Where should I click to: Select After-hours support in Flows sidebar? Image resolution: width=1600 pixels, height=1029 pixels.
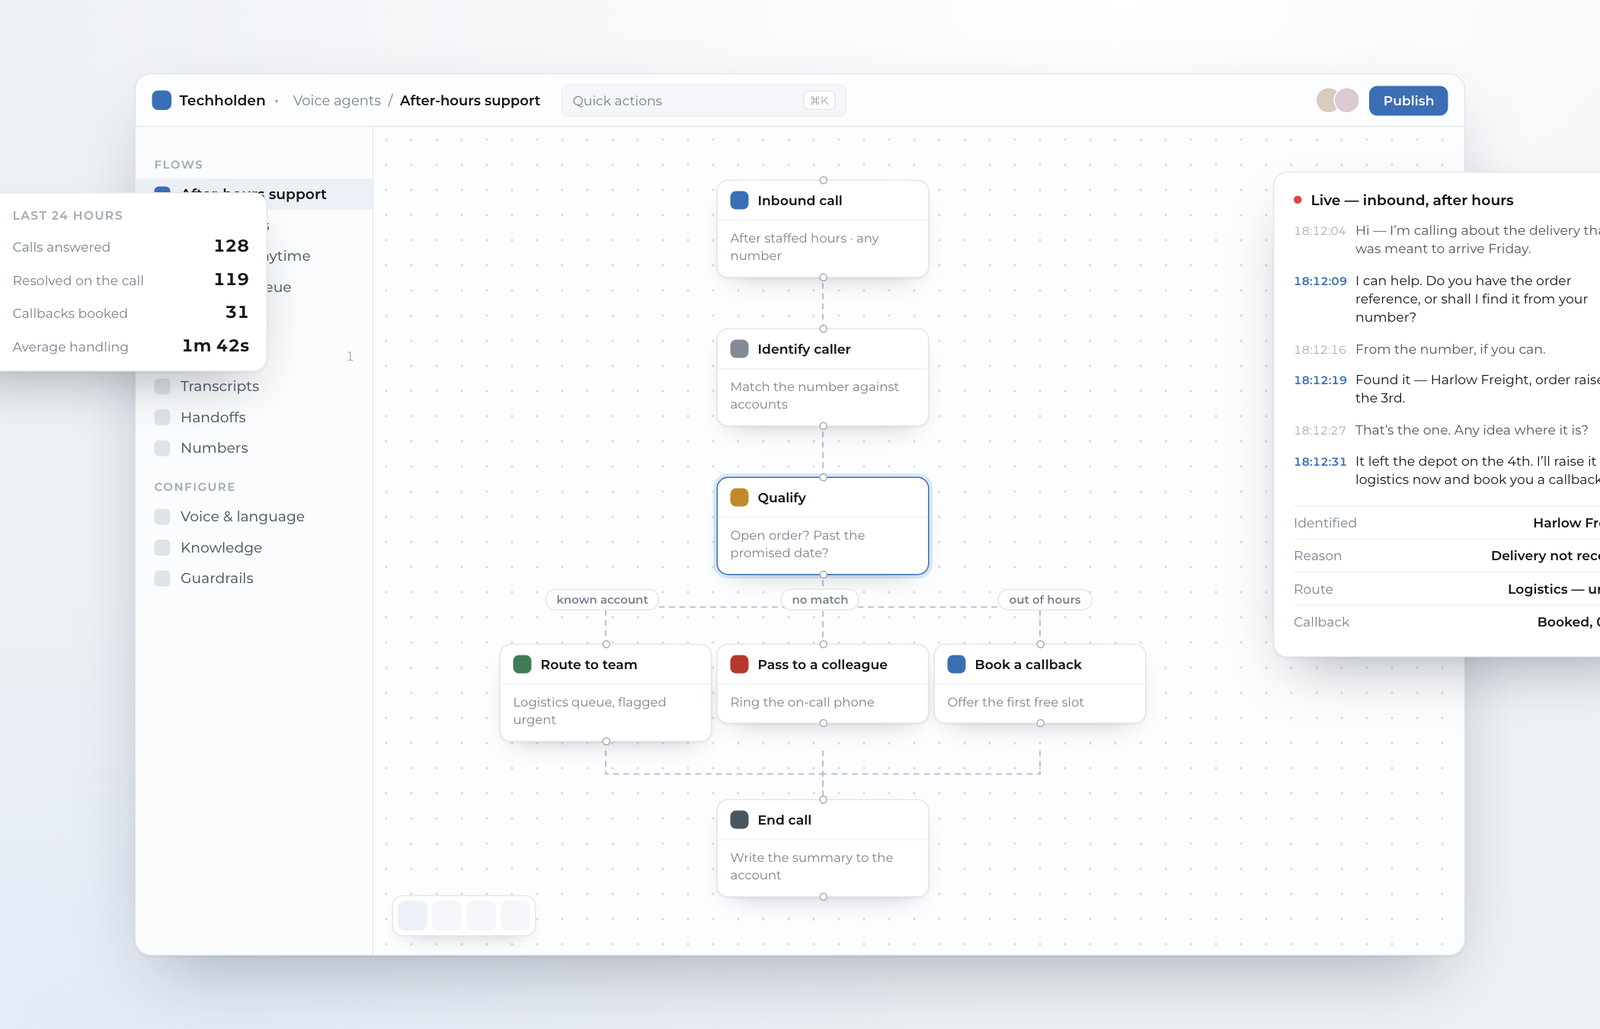(254, 194)
